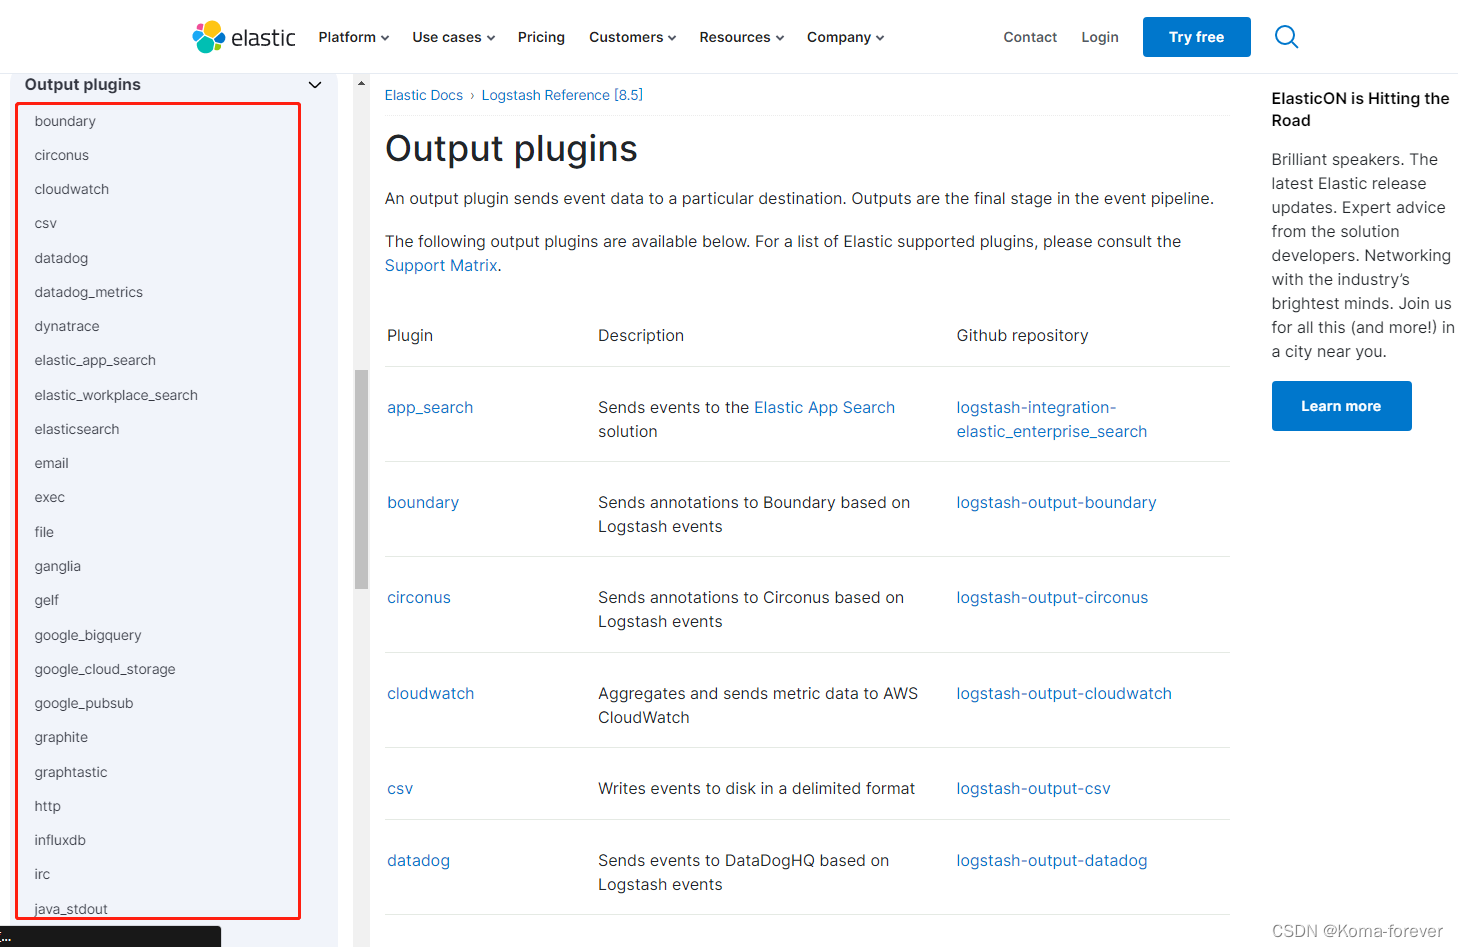Viewport: 1458px width, 947px height.
Task: Open the Logstash Reference breadcrumb link
Action: point(562,94)
